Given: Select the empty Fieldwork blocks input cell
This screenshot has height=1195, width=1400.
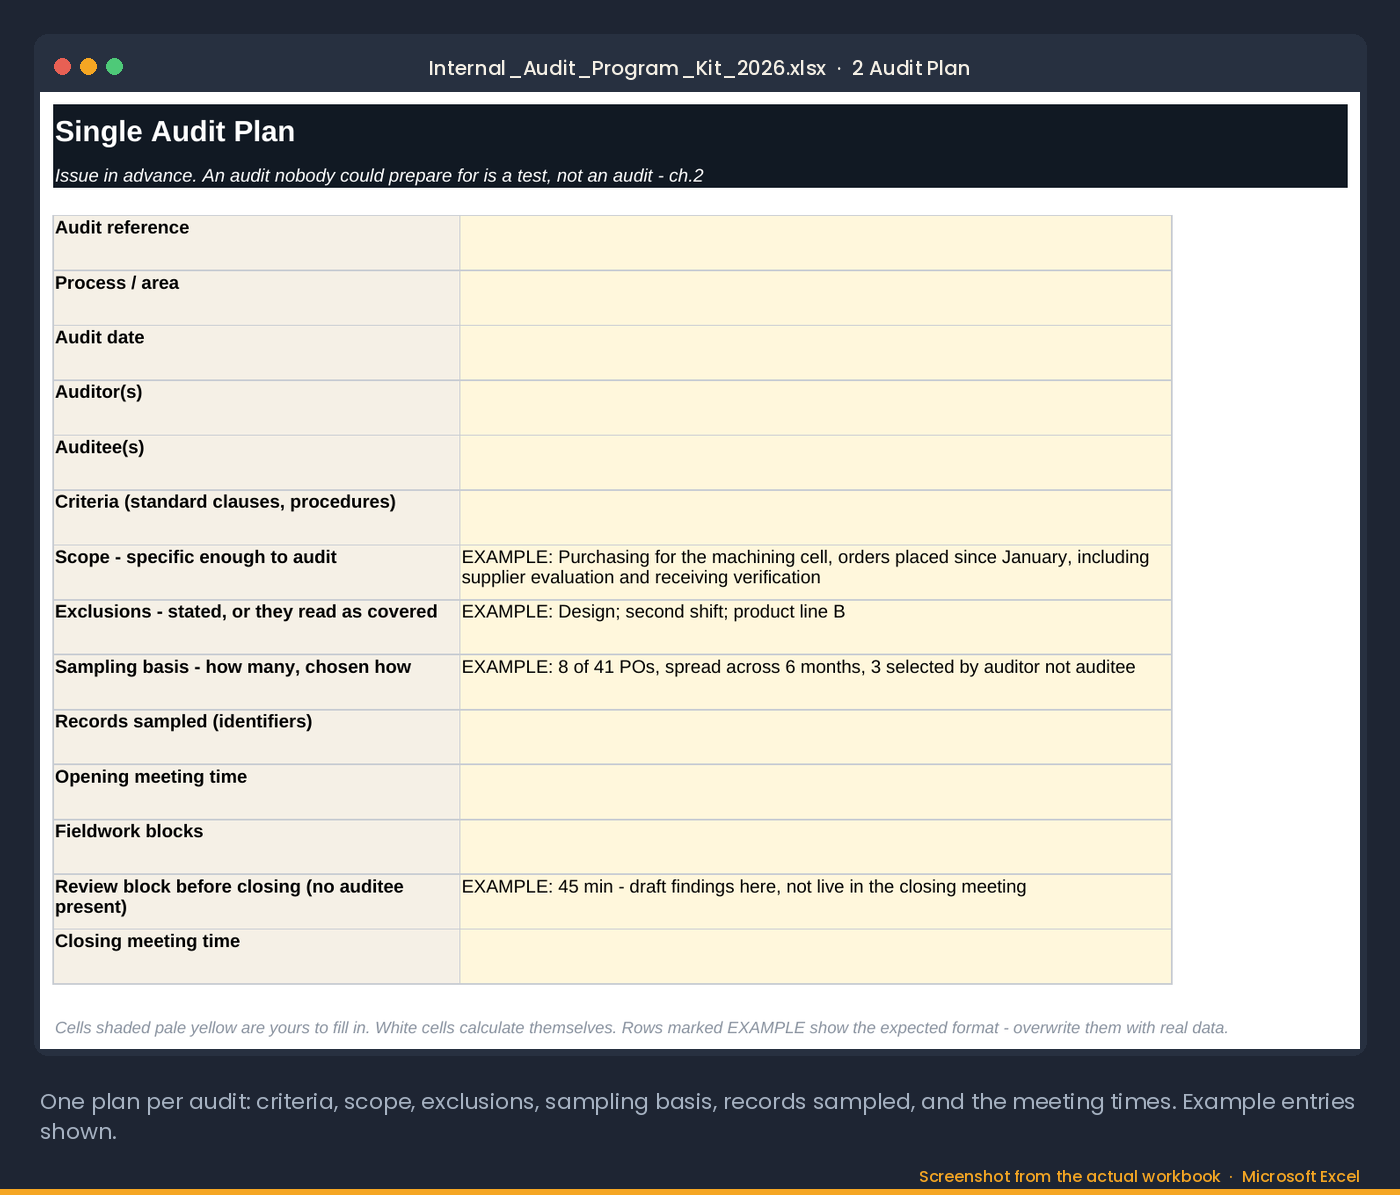Looking at the screenshot, I should coord(815,848).
